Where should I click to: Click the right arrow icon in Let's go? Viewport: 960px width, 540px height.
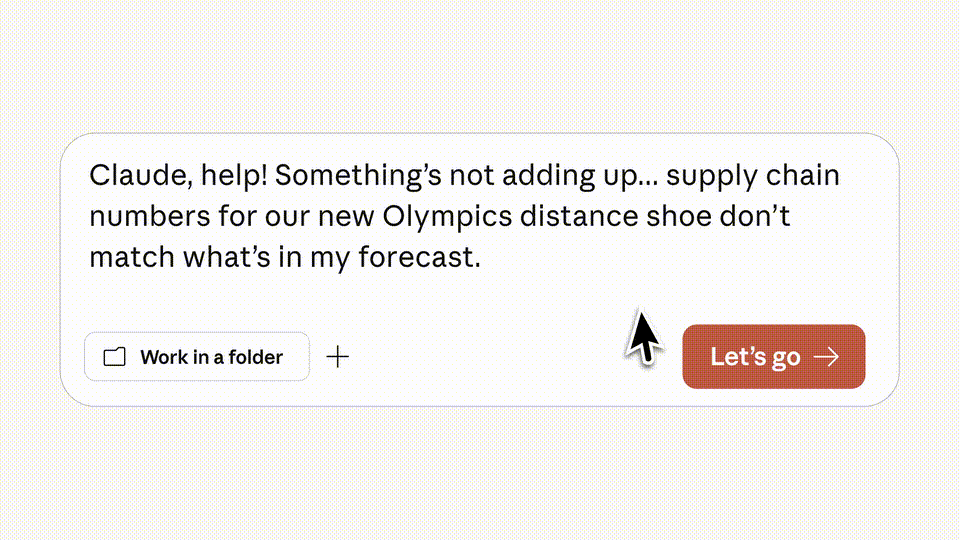click(826, 357)
